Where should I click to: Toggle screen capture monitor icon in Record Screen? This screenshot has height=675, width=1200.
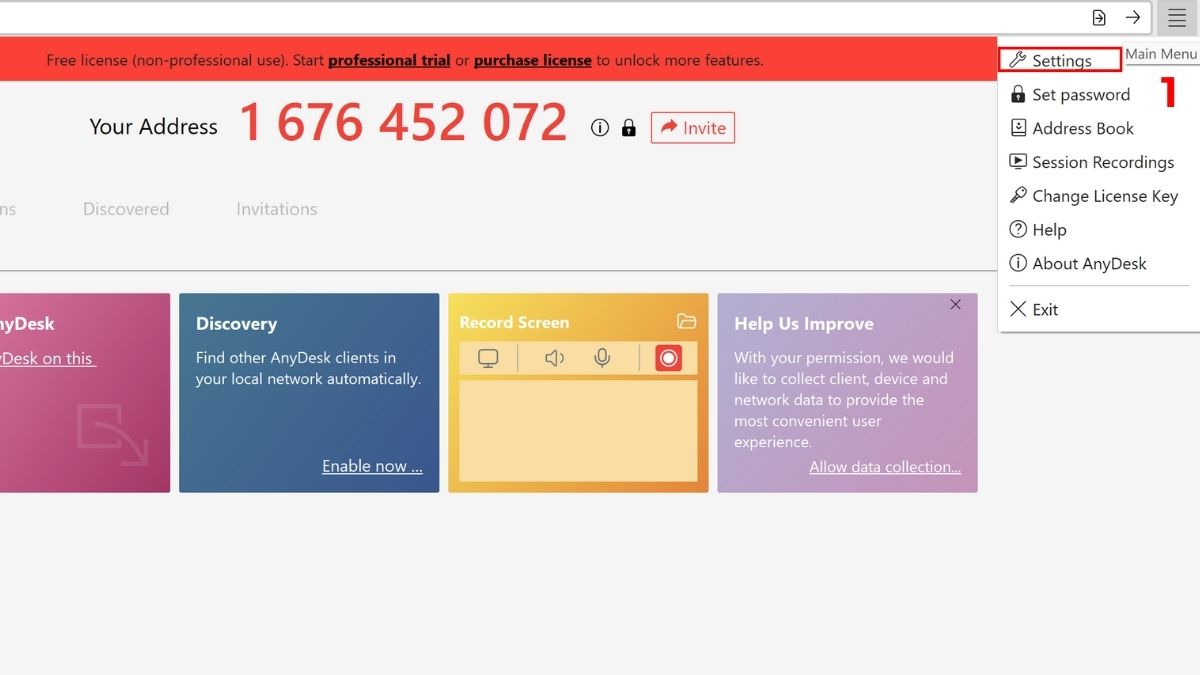(488, 358)
